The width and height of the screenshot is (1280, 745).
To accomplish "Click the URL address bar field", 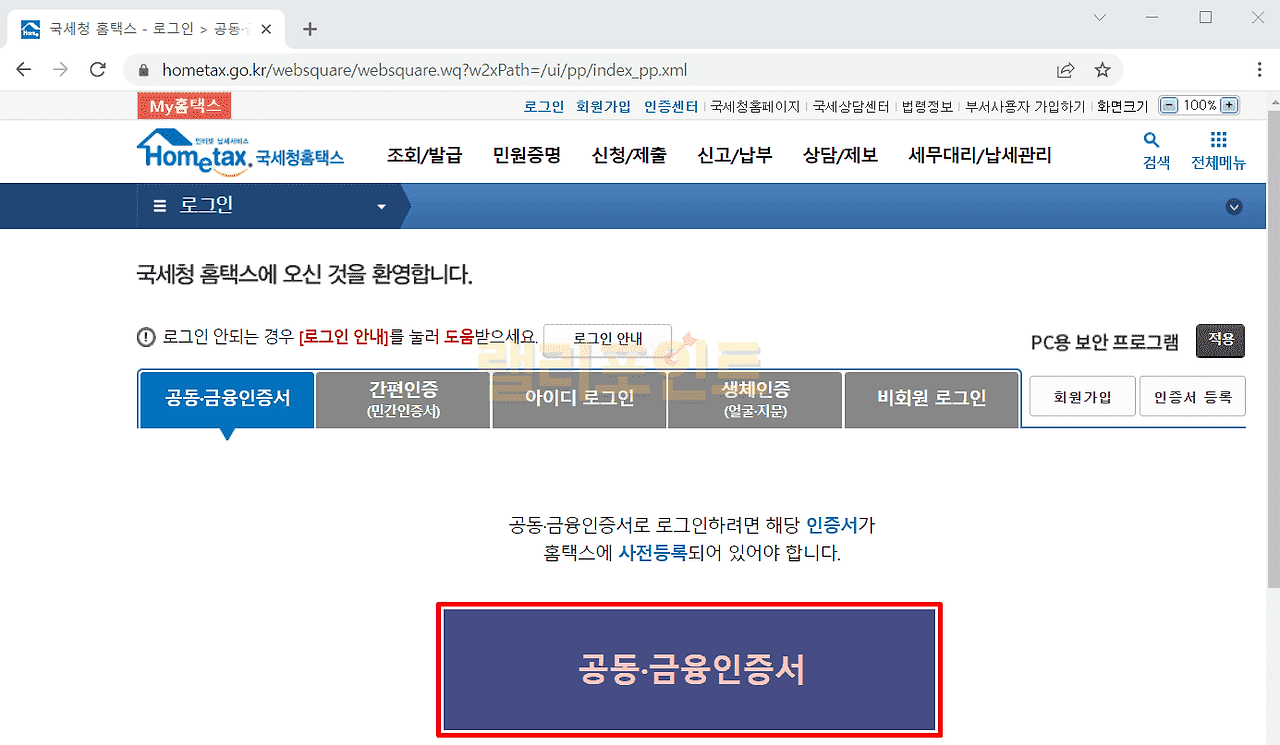I will pos(600,70).
